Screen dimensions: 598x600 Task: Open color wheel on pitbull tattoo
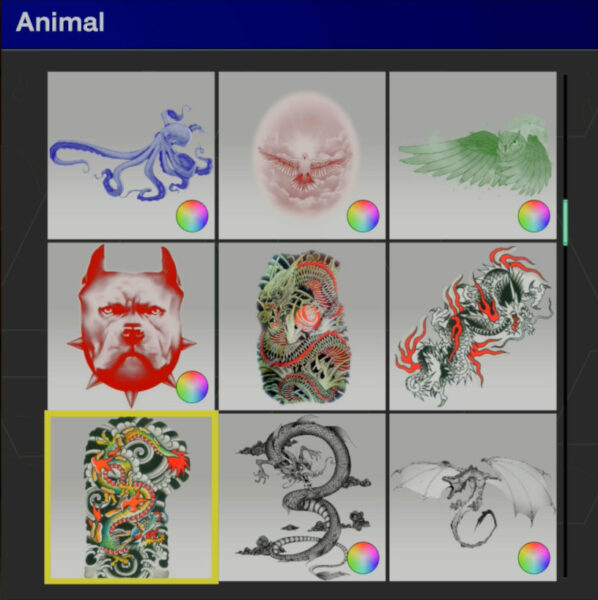tap(192, 387)
